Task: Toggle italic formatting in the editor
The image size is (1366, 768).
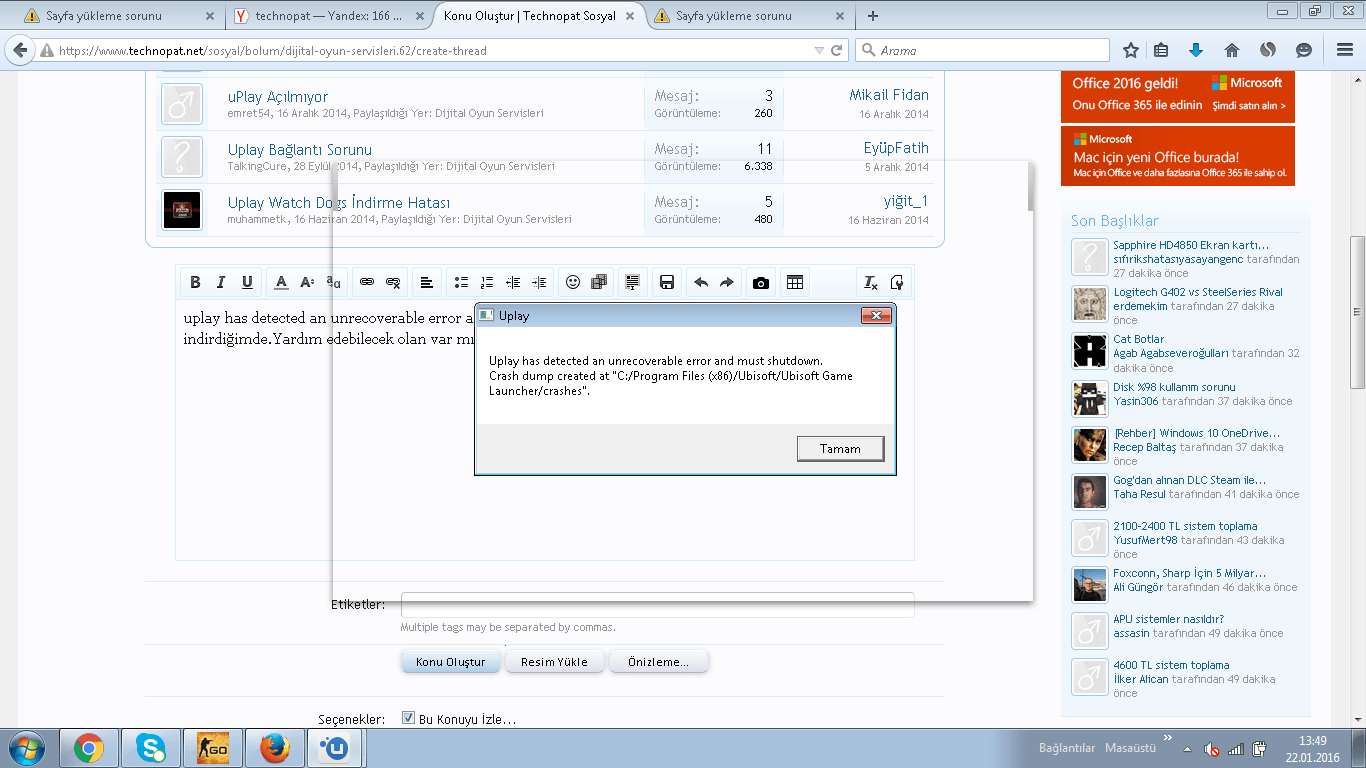Action: click(x=221, y=283)
